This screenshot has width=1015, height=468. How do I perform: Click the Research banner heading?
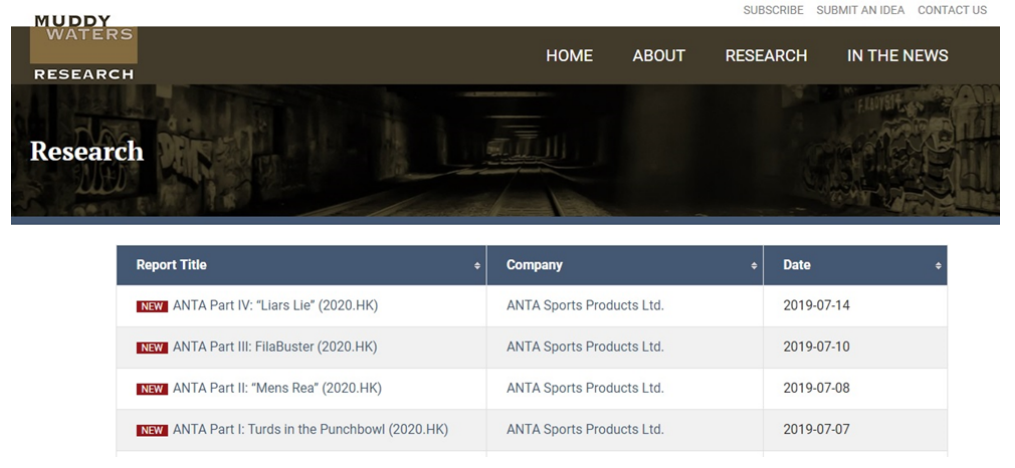87,151
